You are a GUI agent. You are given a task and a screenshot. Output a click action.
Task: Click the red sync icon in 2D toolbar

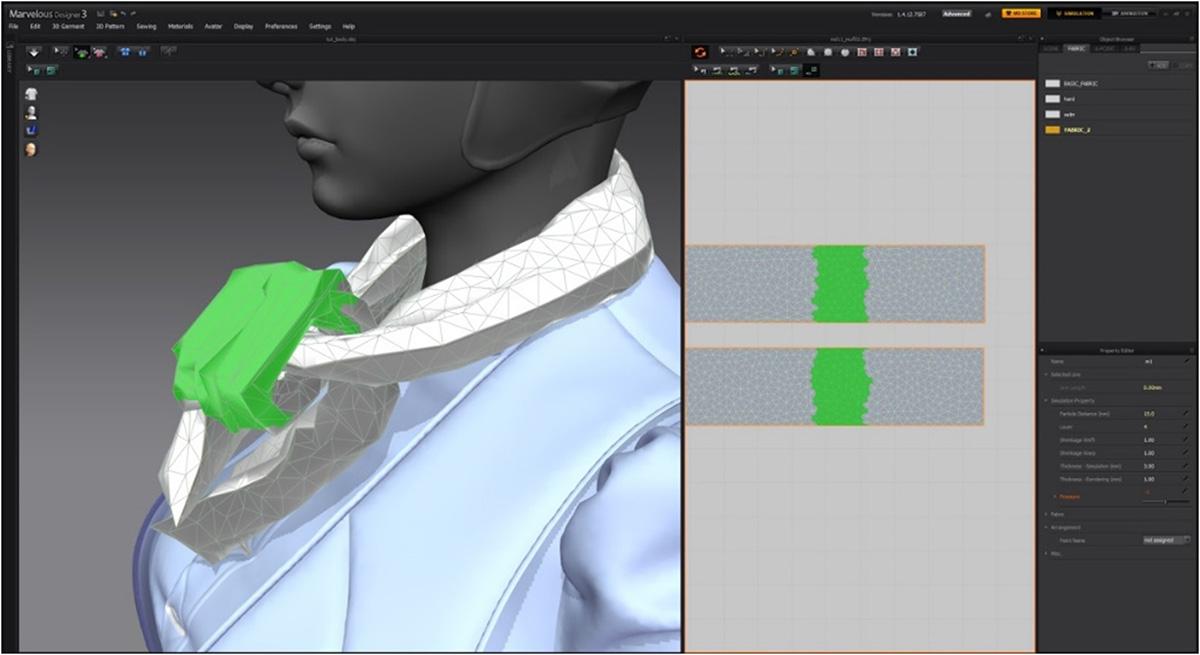coord(700,51)
